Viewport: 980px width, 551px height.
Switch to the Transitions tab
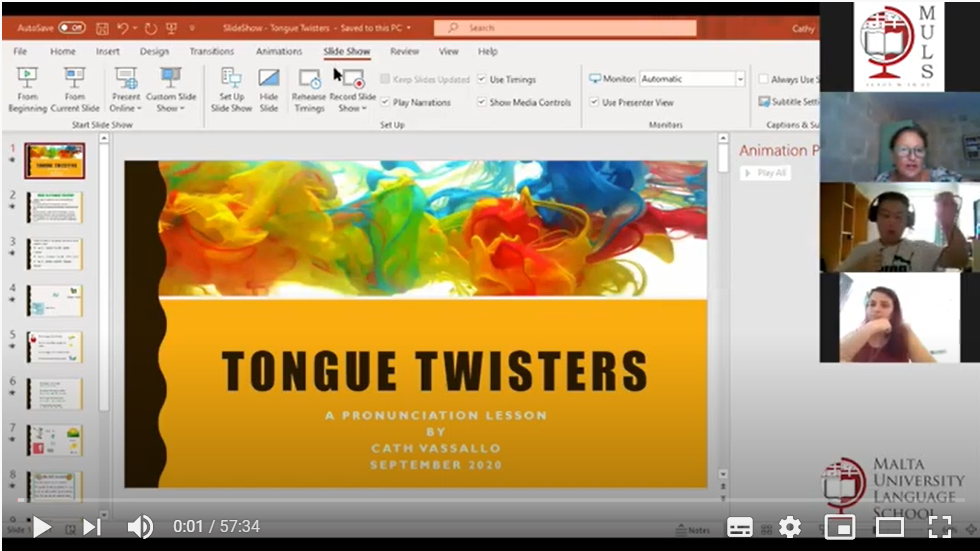tap(212, 51)
